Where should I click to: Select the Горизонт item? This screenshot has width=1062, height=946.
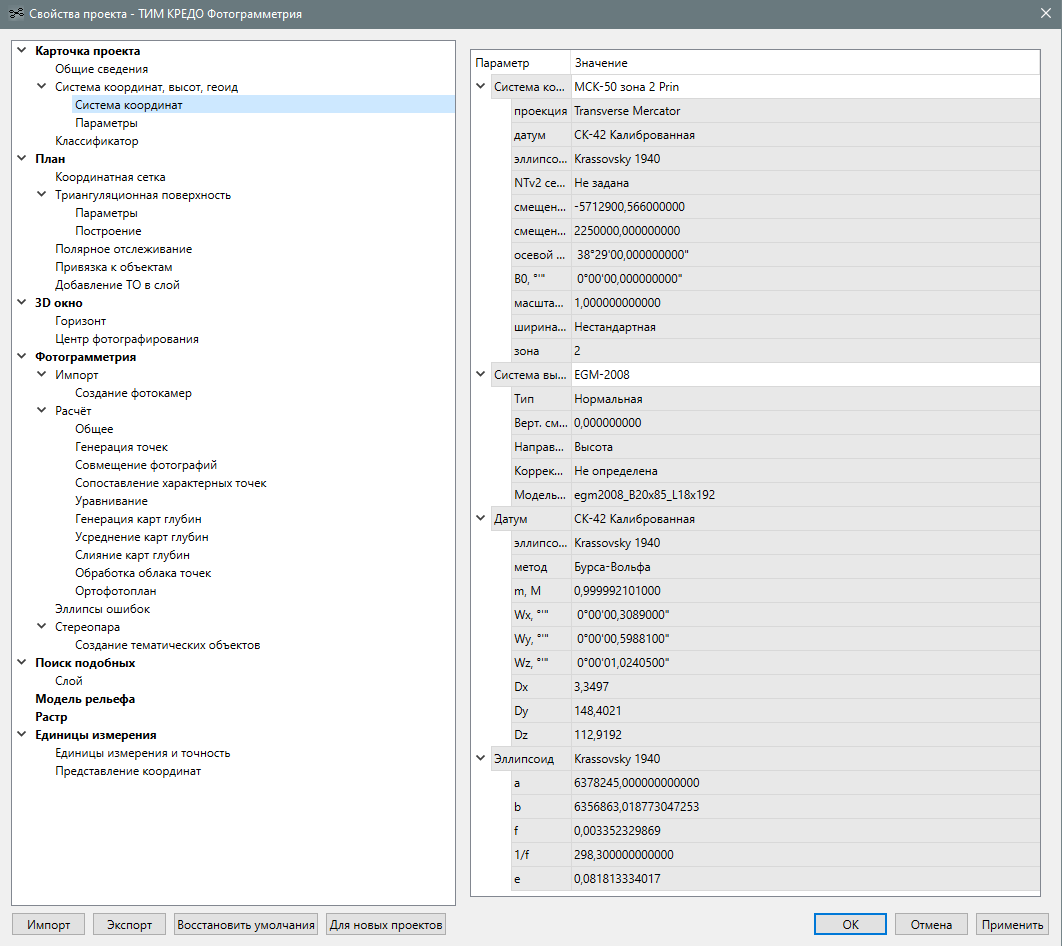[x=81, y=321]
